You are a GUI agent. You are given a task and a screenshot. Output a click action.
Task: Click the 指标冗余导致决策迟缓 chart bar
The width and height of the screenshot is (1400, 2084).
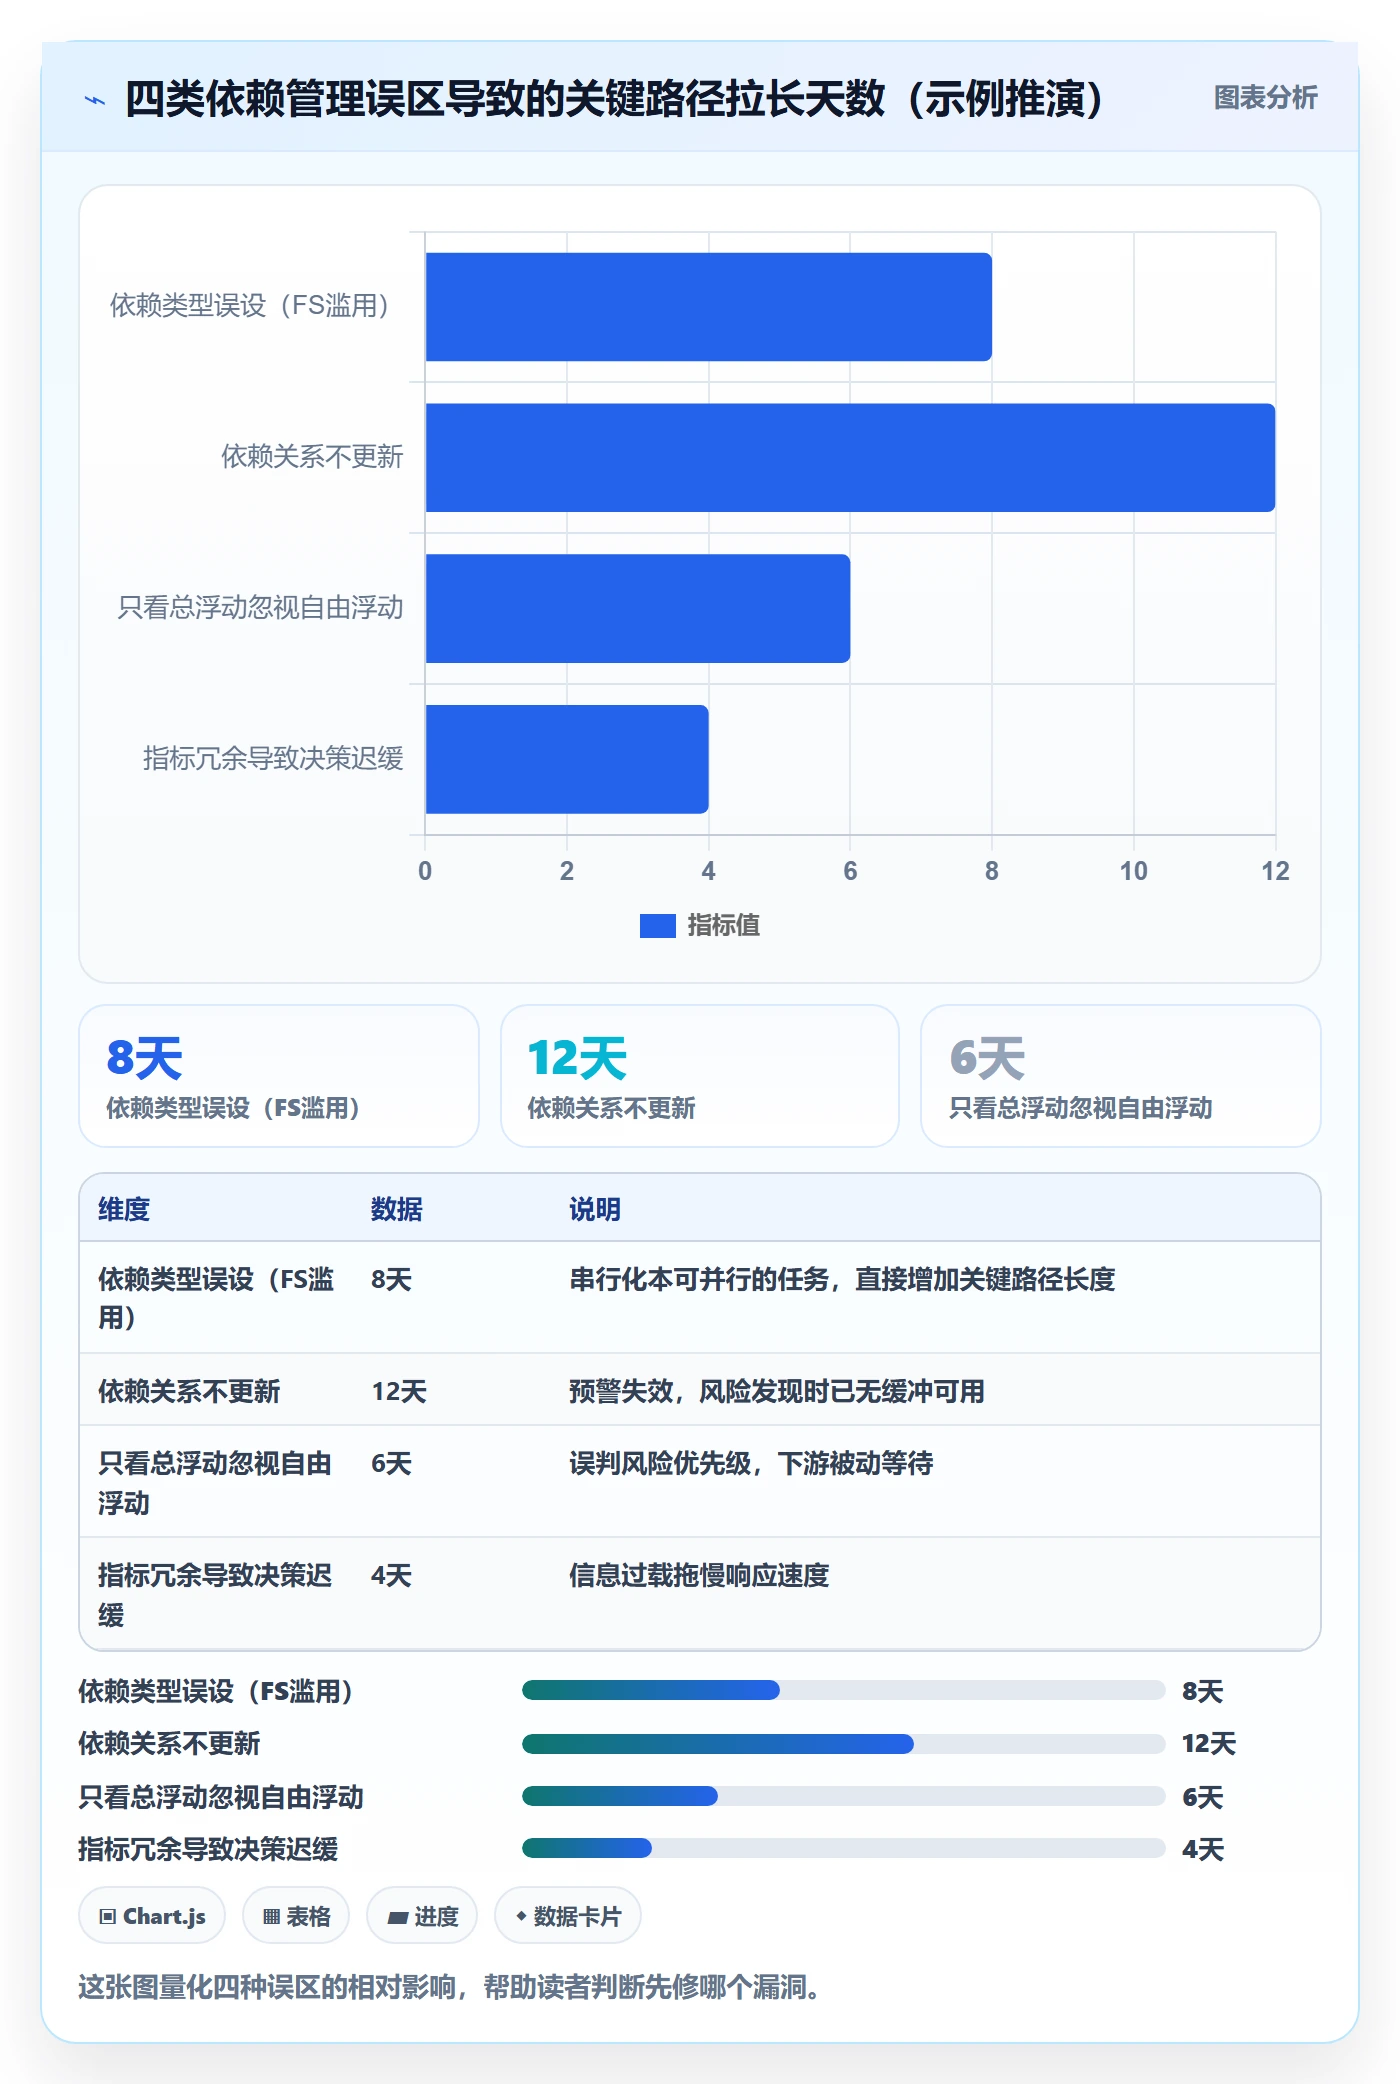(567, 760)
